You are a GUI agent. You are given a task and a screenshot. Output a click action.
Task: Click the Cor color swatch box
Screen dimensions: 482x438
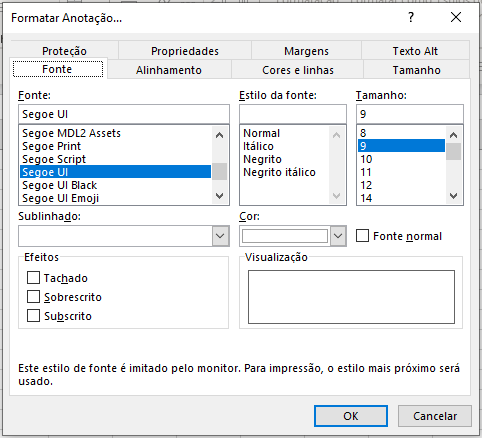click(285, 236)
